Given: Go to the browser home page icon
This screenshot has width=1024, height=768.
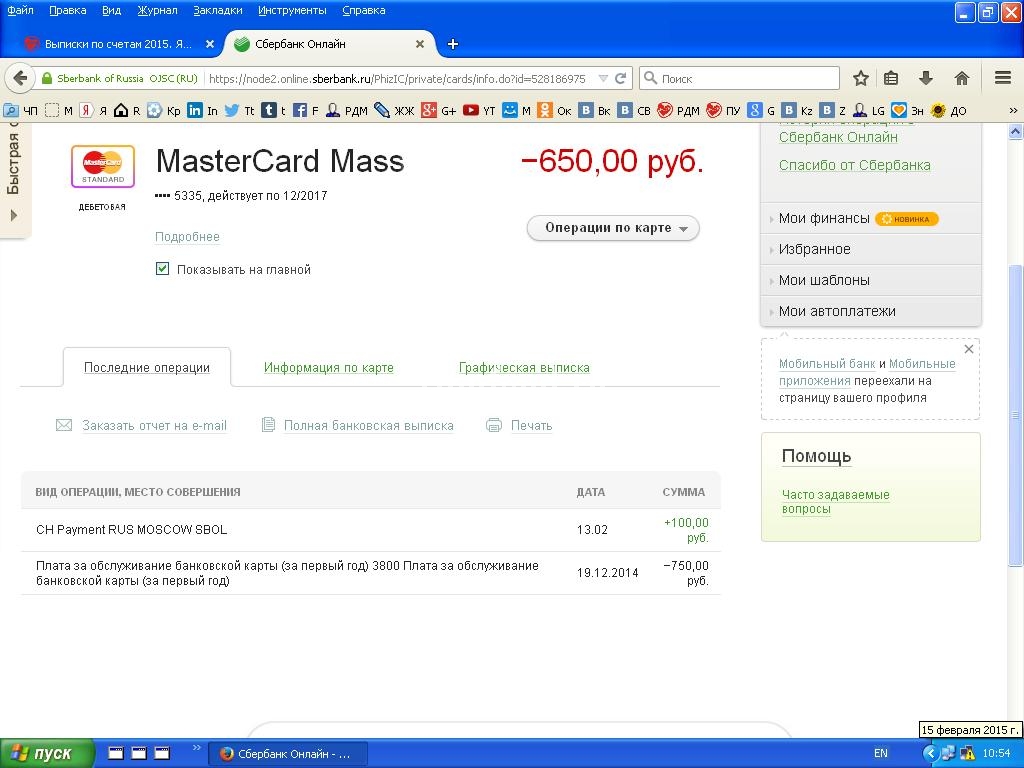Looking at the screenshot, I should tap(961, 78).
